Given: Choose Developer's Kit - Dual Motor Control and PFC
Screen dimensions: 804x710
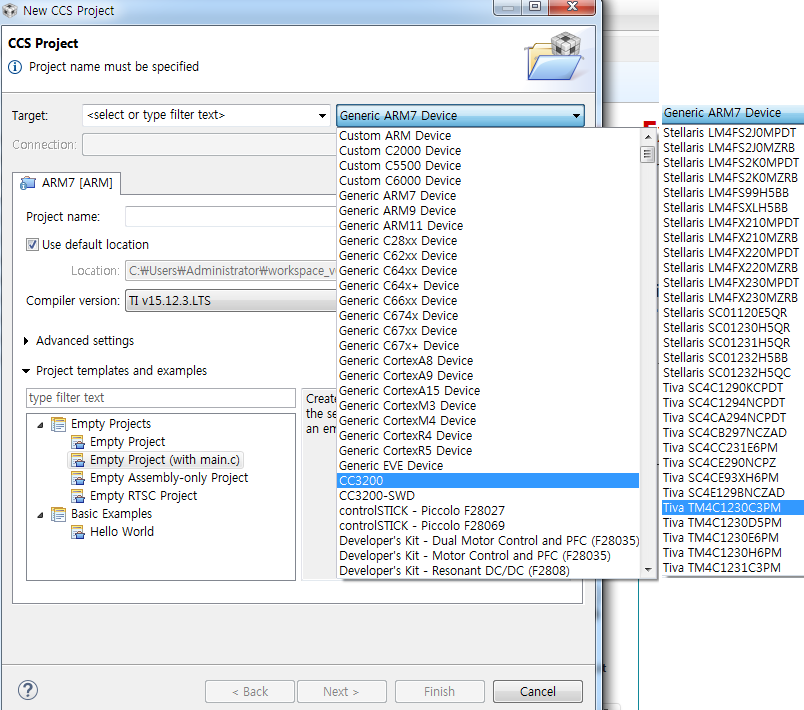Looking at the screenshot, I should (x=489, y=540).
